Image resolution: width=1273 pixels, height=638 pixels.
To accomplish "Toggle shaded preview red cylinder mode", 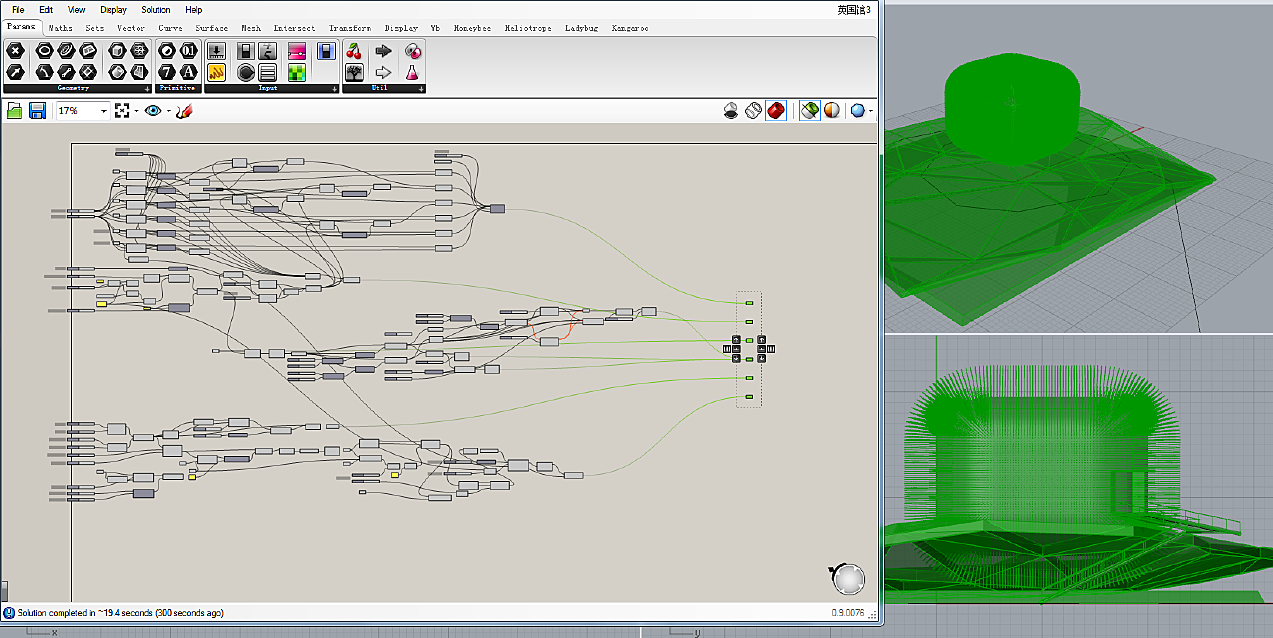I will point(776,111).
